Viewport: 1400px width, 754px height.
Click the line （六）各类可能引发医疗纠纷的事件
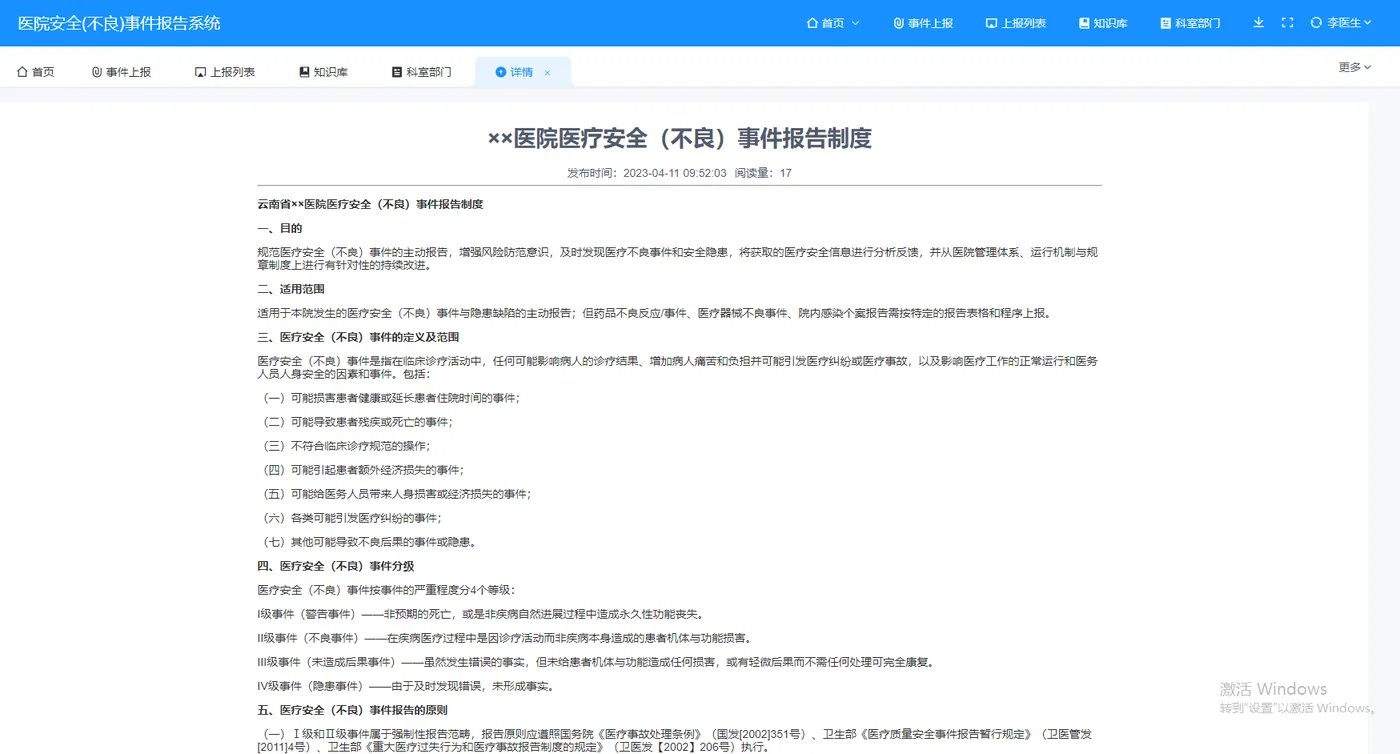point(350,518)
